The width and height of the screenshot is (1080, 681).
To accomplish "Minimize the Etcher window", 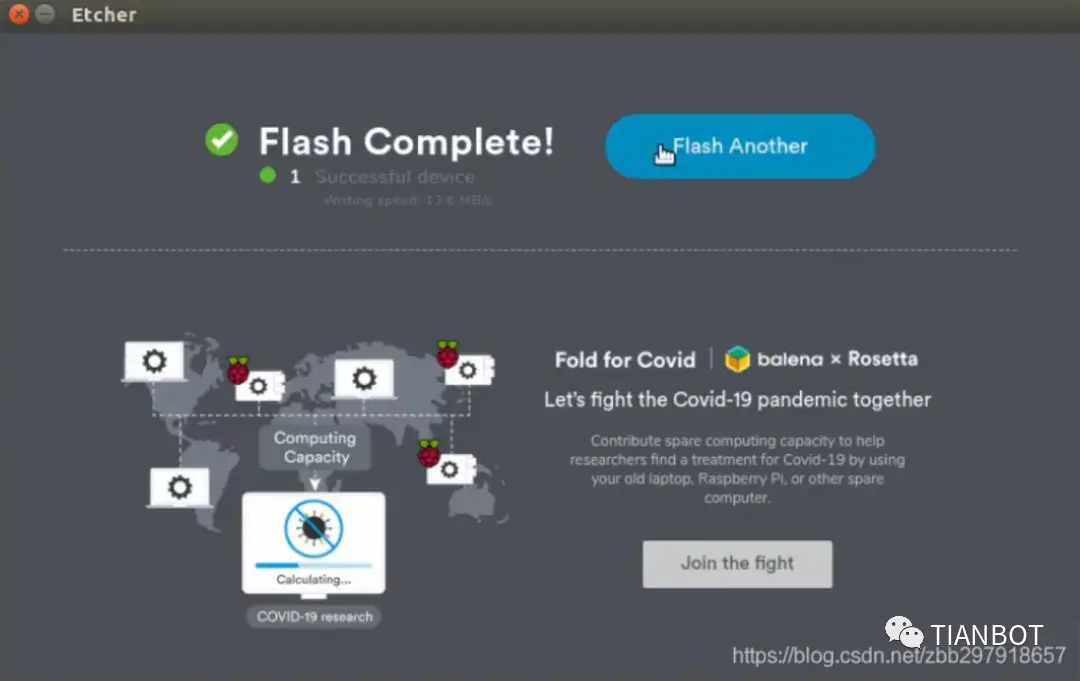I will tap(45, 14).
